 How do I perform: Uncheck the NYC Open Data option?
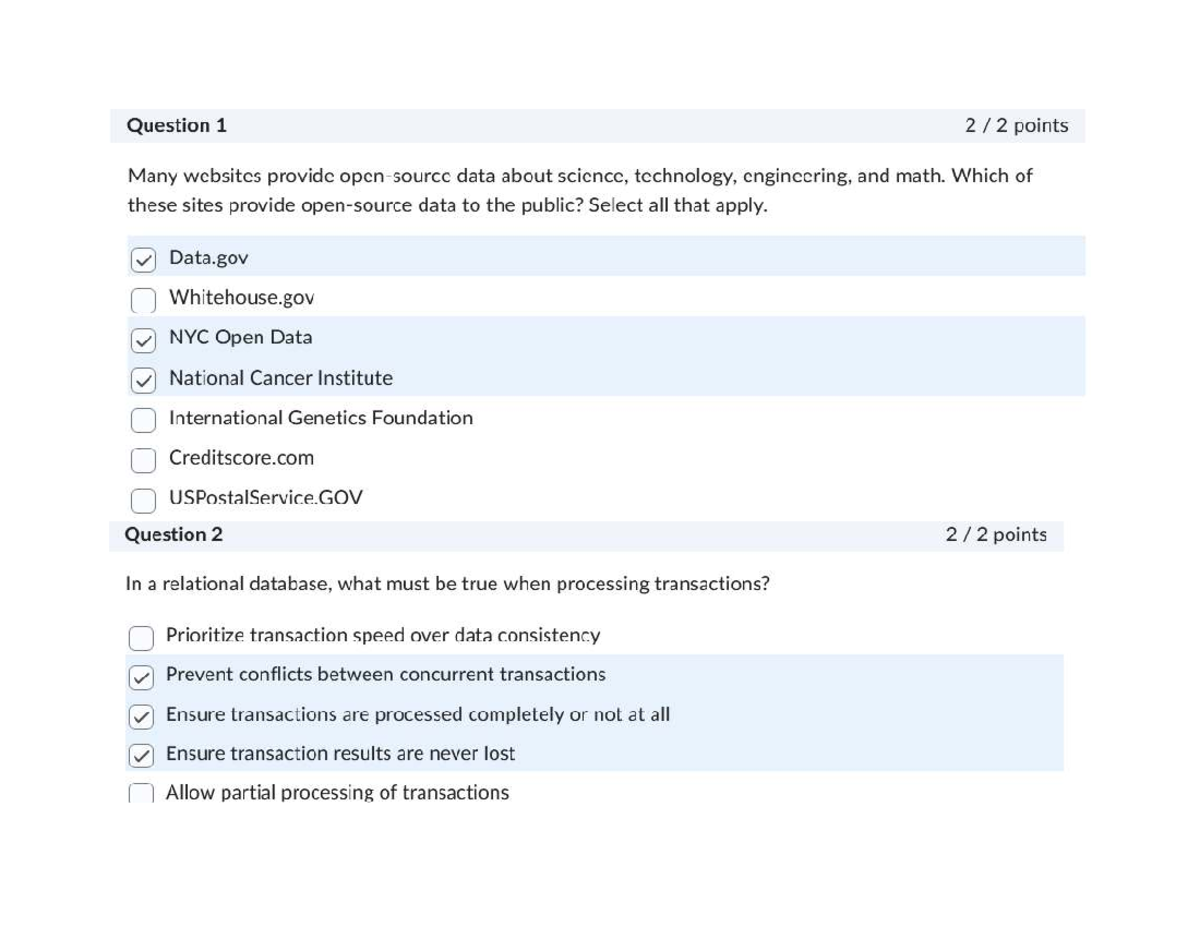(x=143, y=339)
